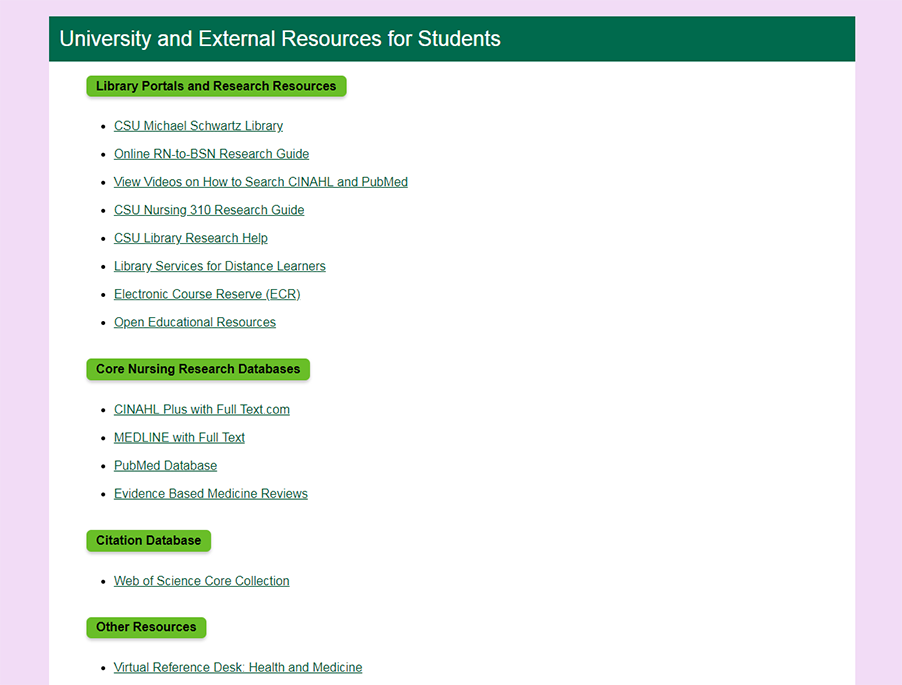Open Evidence Based Medicine Reviews

(x=210, y=493)
